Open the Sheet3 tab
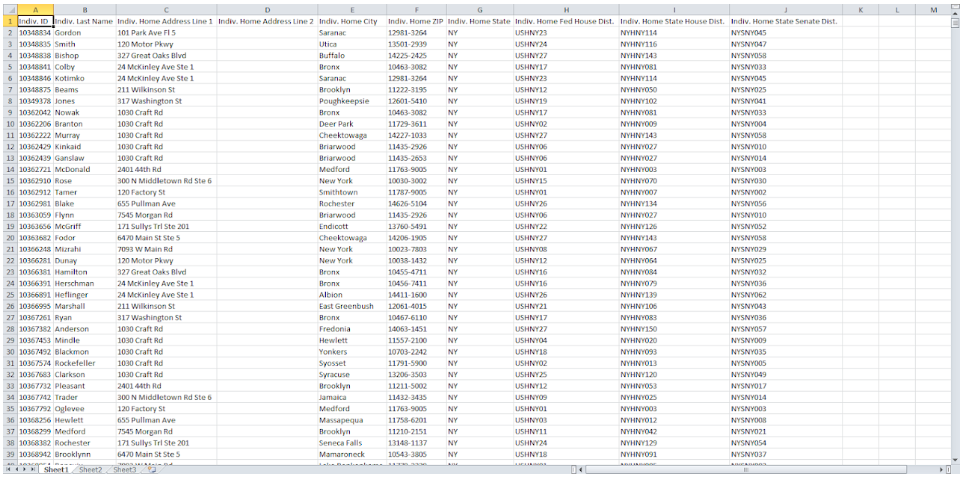This screenshot has height=479, width=962. click(x=125, y=470)
